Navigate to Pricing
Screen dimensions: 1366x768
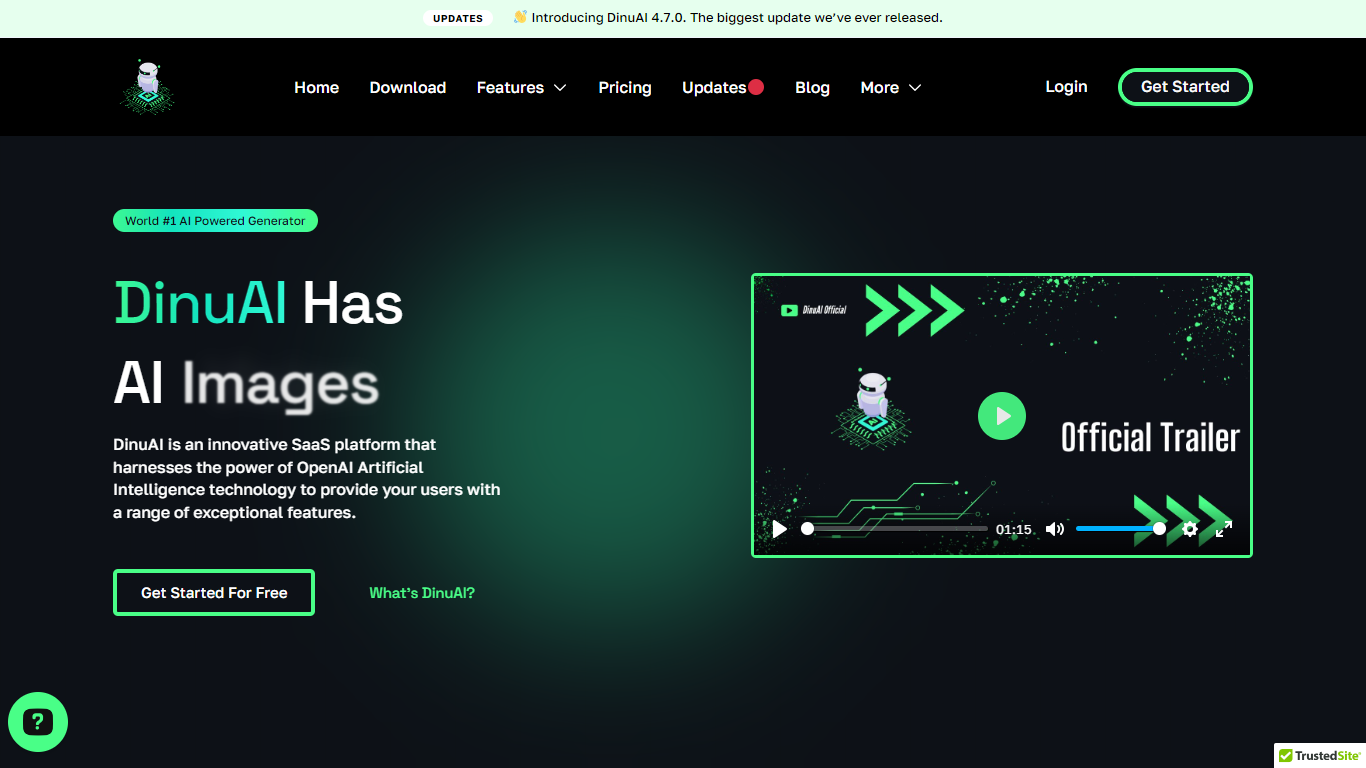click(x=625, y=88)
